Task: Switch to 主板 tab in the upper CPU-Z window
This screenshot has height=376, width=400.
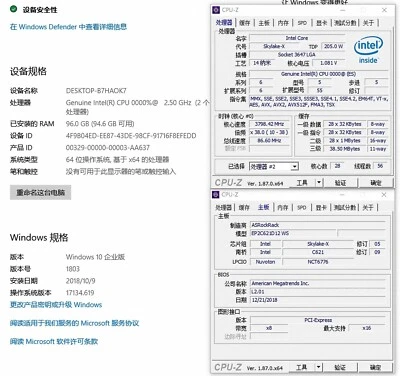Action: coord(264,23)
